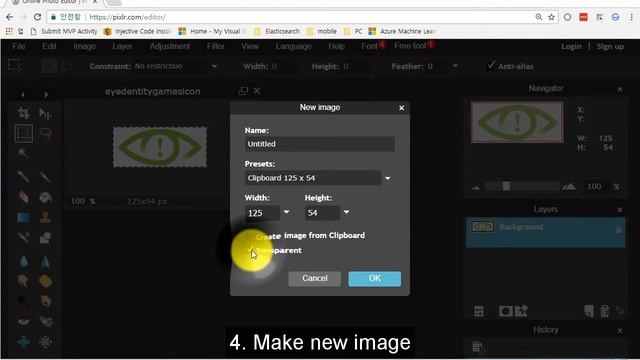
Task: Open the File menu
Action: pos(19,46)
